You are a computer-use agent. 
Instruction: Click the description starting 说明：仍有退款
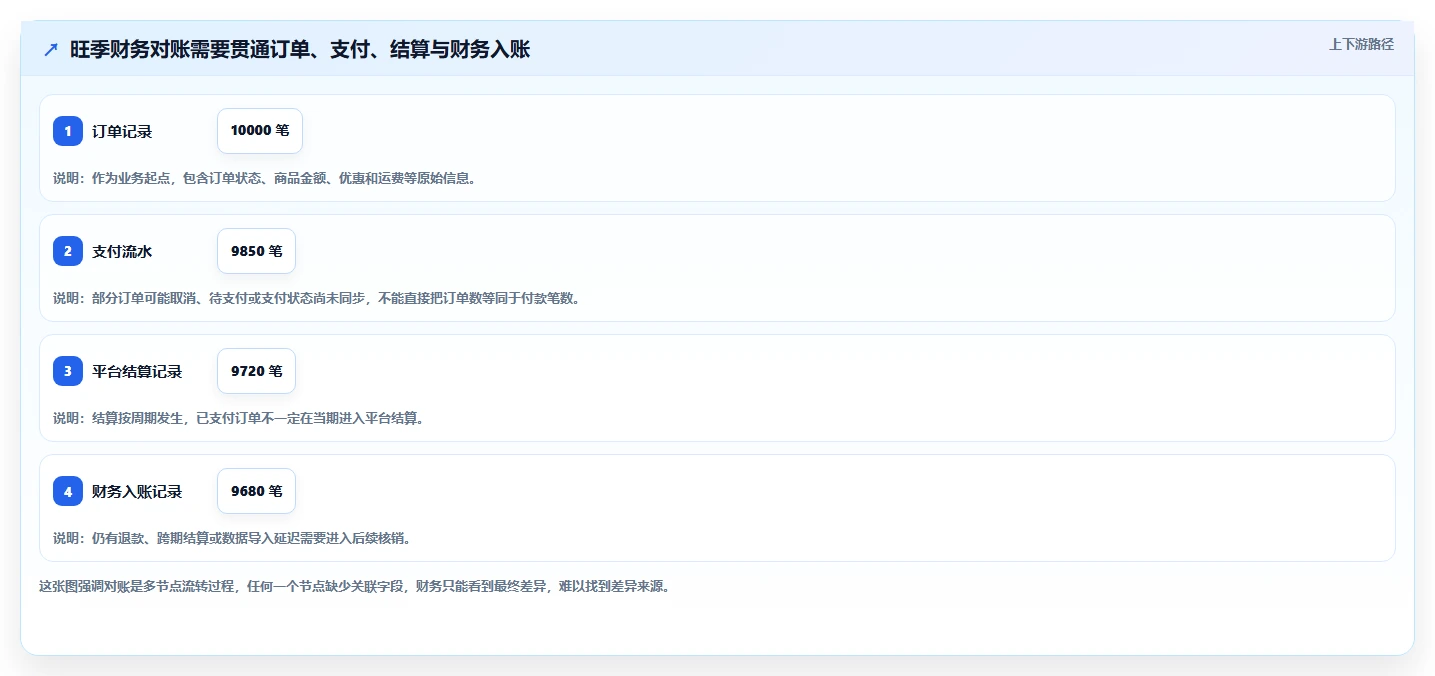point(232,538)
